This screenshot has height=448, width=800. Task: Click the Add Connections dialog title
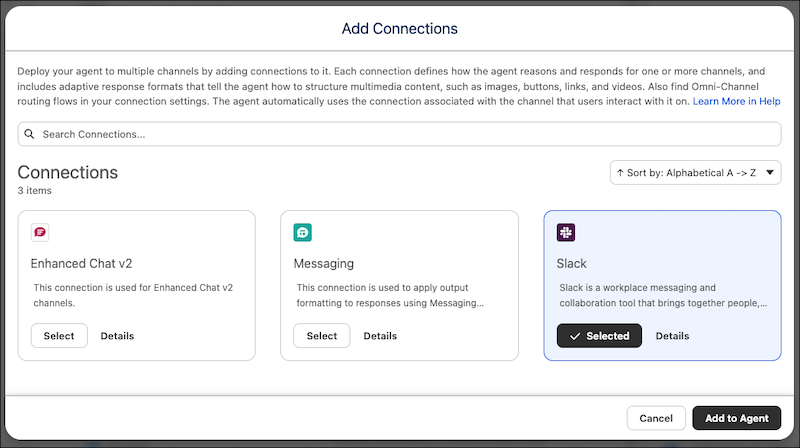click(399, 29)
